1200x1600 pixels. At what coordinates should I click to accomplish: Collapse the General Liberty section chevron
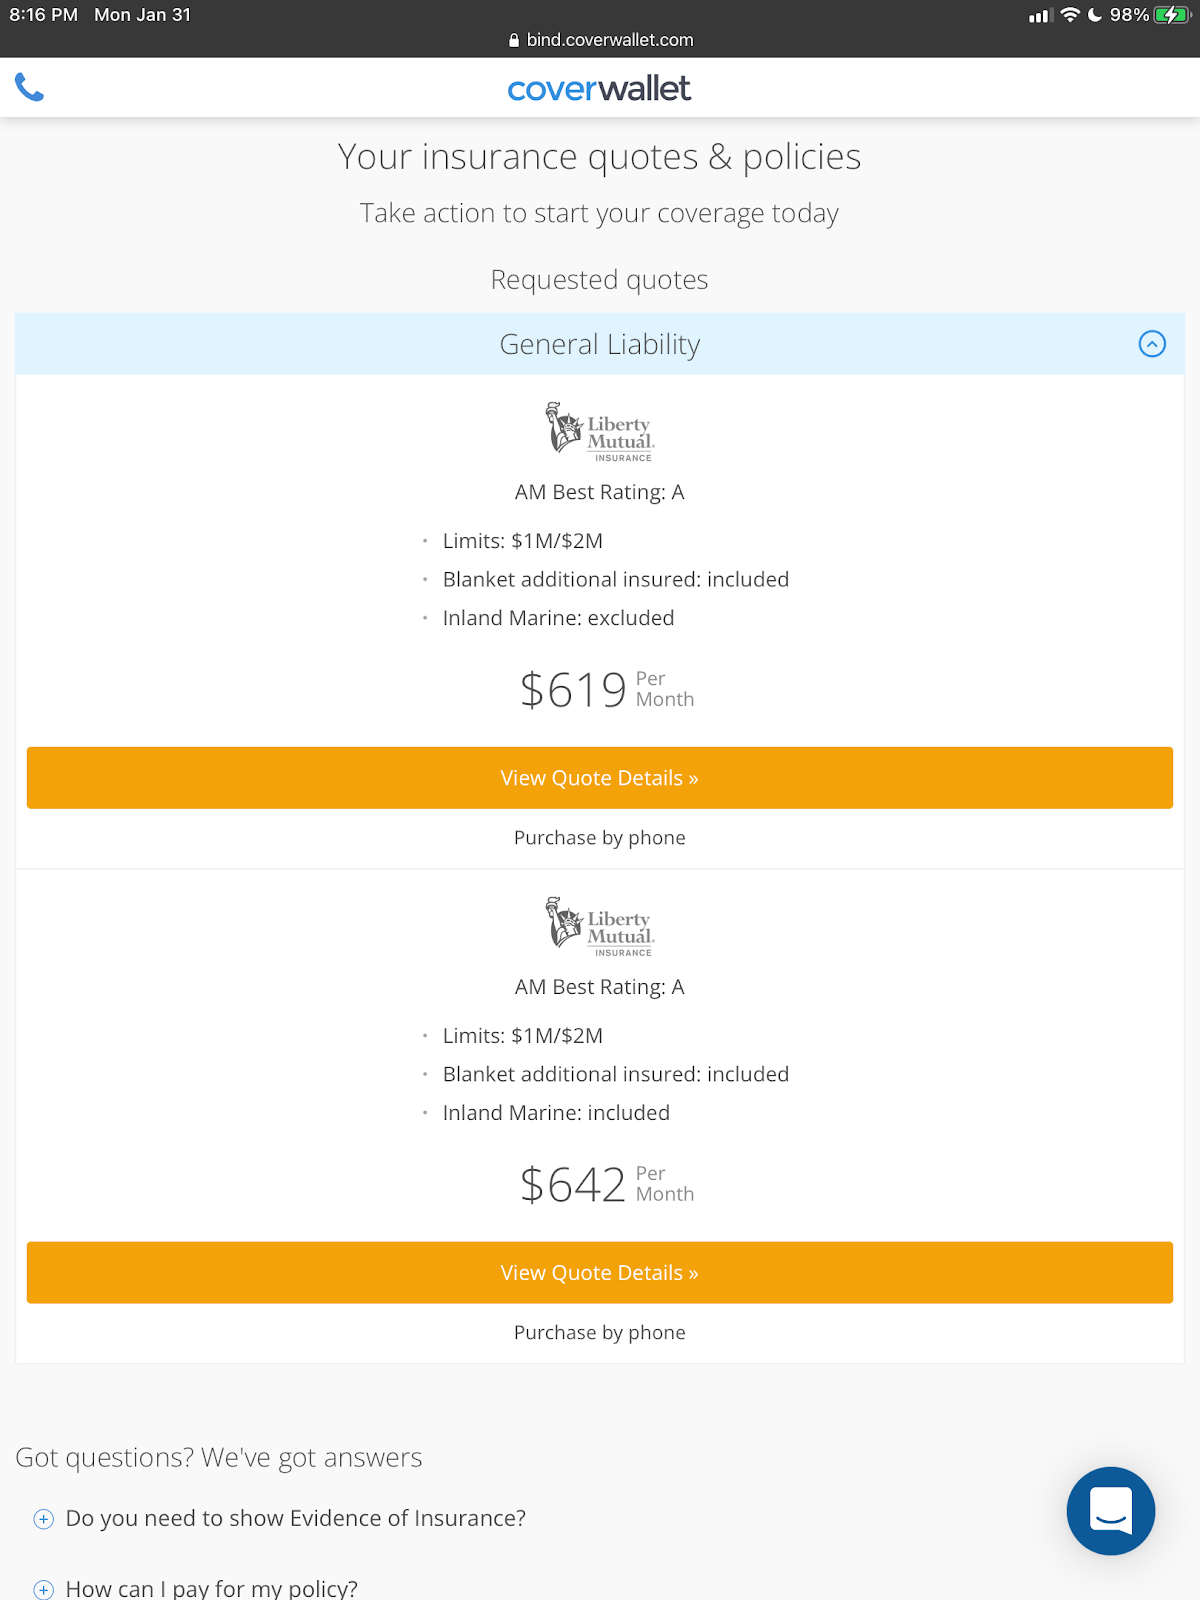(1152, 344)
